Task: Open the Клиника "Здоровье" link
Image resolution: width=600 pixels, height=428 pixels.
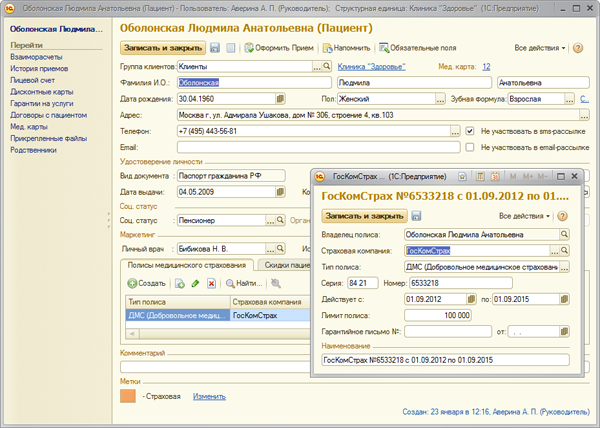Action: tap(371, 67)
